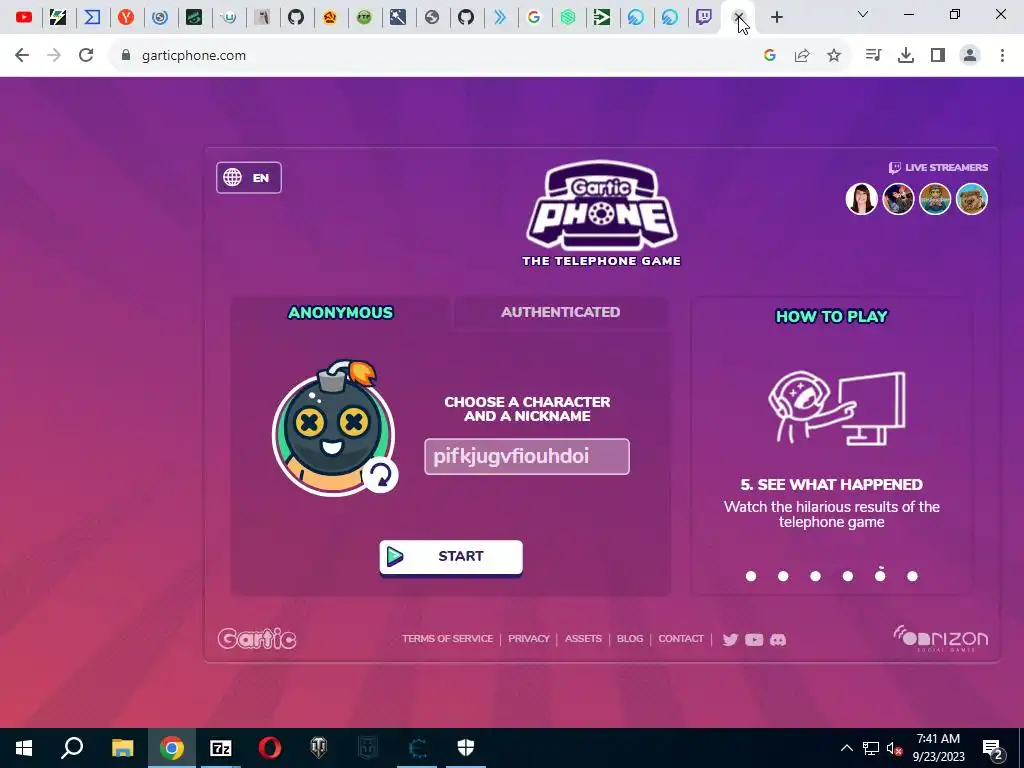Go back to the previous page
Screen dimensions: 1024x768
22,56
